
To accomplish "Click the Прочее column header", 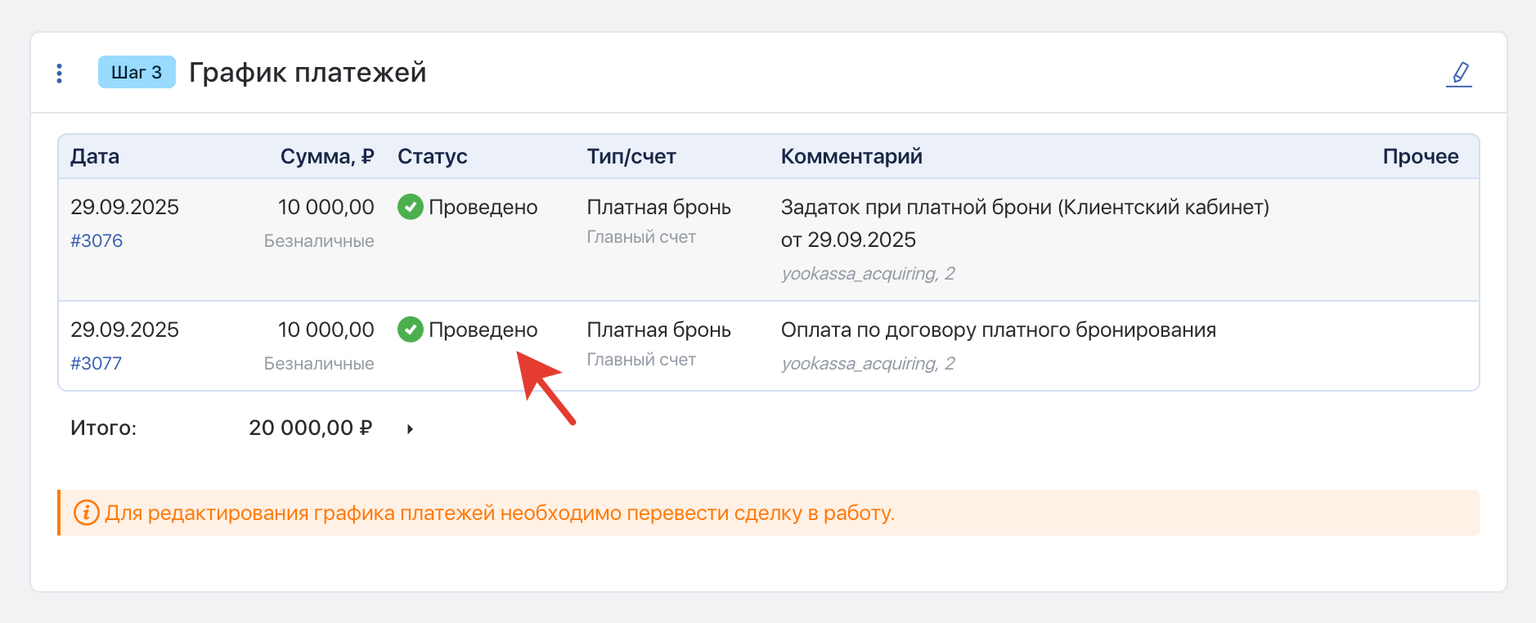I will point(1420,156).
